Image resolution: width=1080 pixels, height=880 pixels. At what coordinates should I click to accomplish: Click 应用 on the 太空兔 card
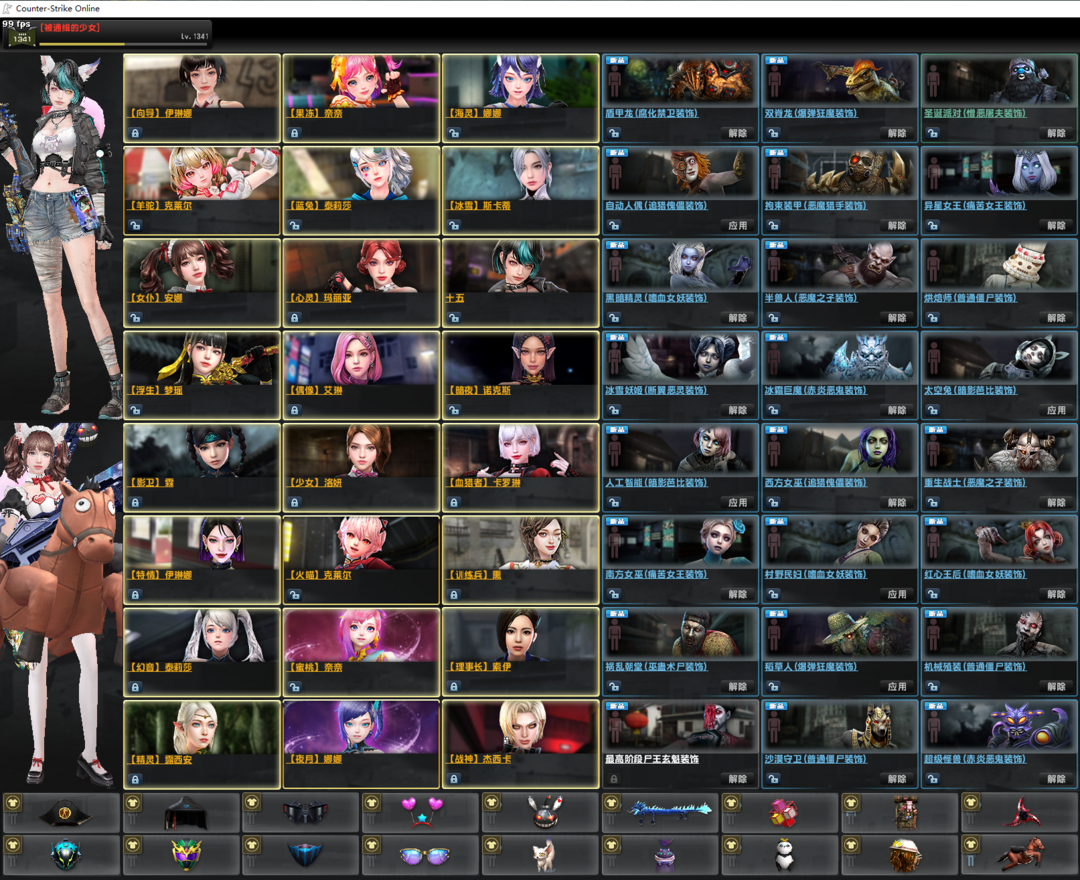click(x=1057, y=410)
